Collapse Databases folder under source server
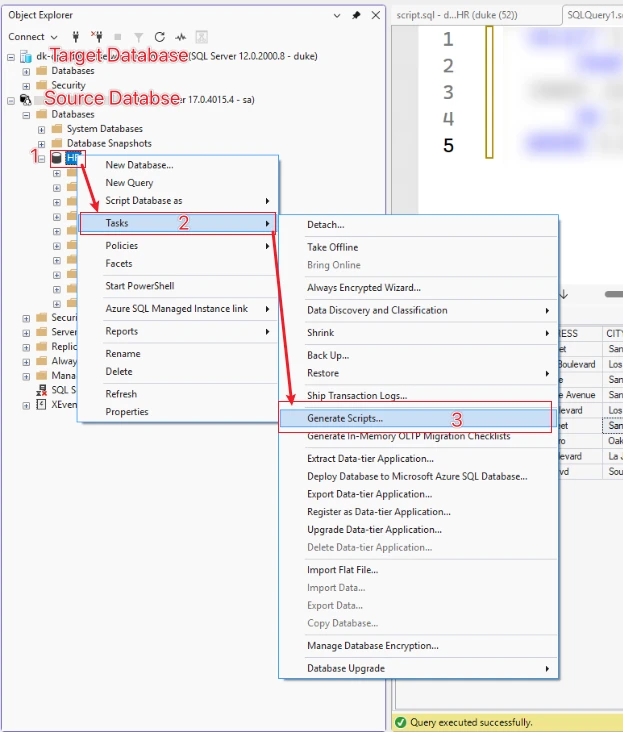623x732 pixels. pos(26,115)
